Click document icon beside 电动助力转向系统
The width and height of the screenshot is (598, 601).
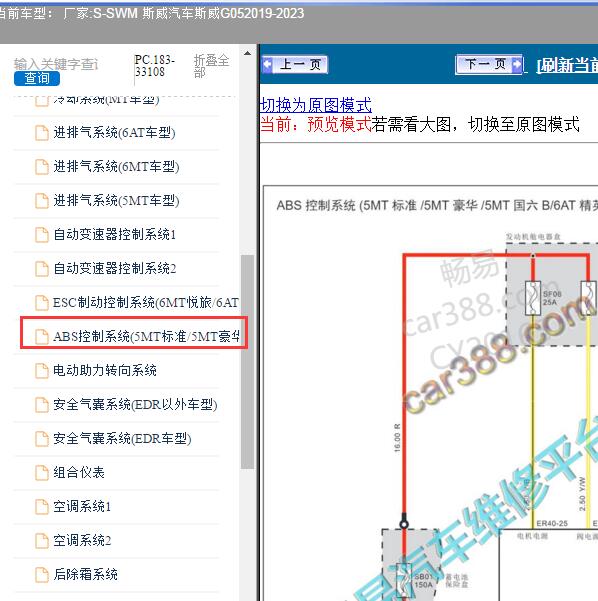42,371
